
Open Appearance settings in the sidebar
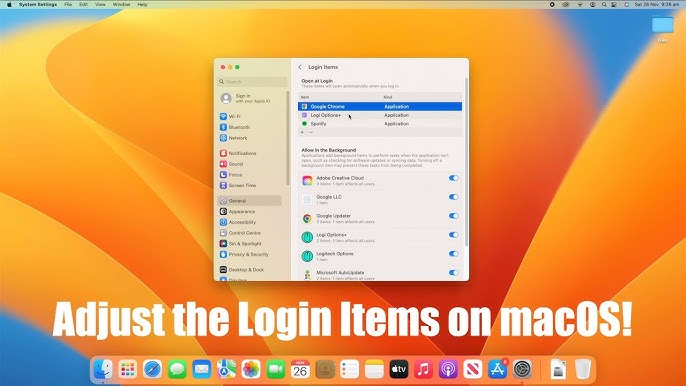pyautogui.click(x=238, y=211)
